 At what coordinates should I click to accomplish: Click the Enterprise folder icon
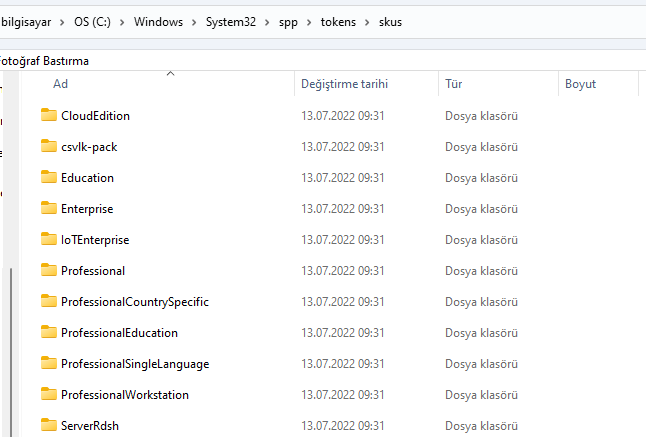coord(49,208)
